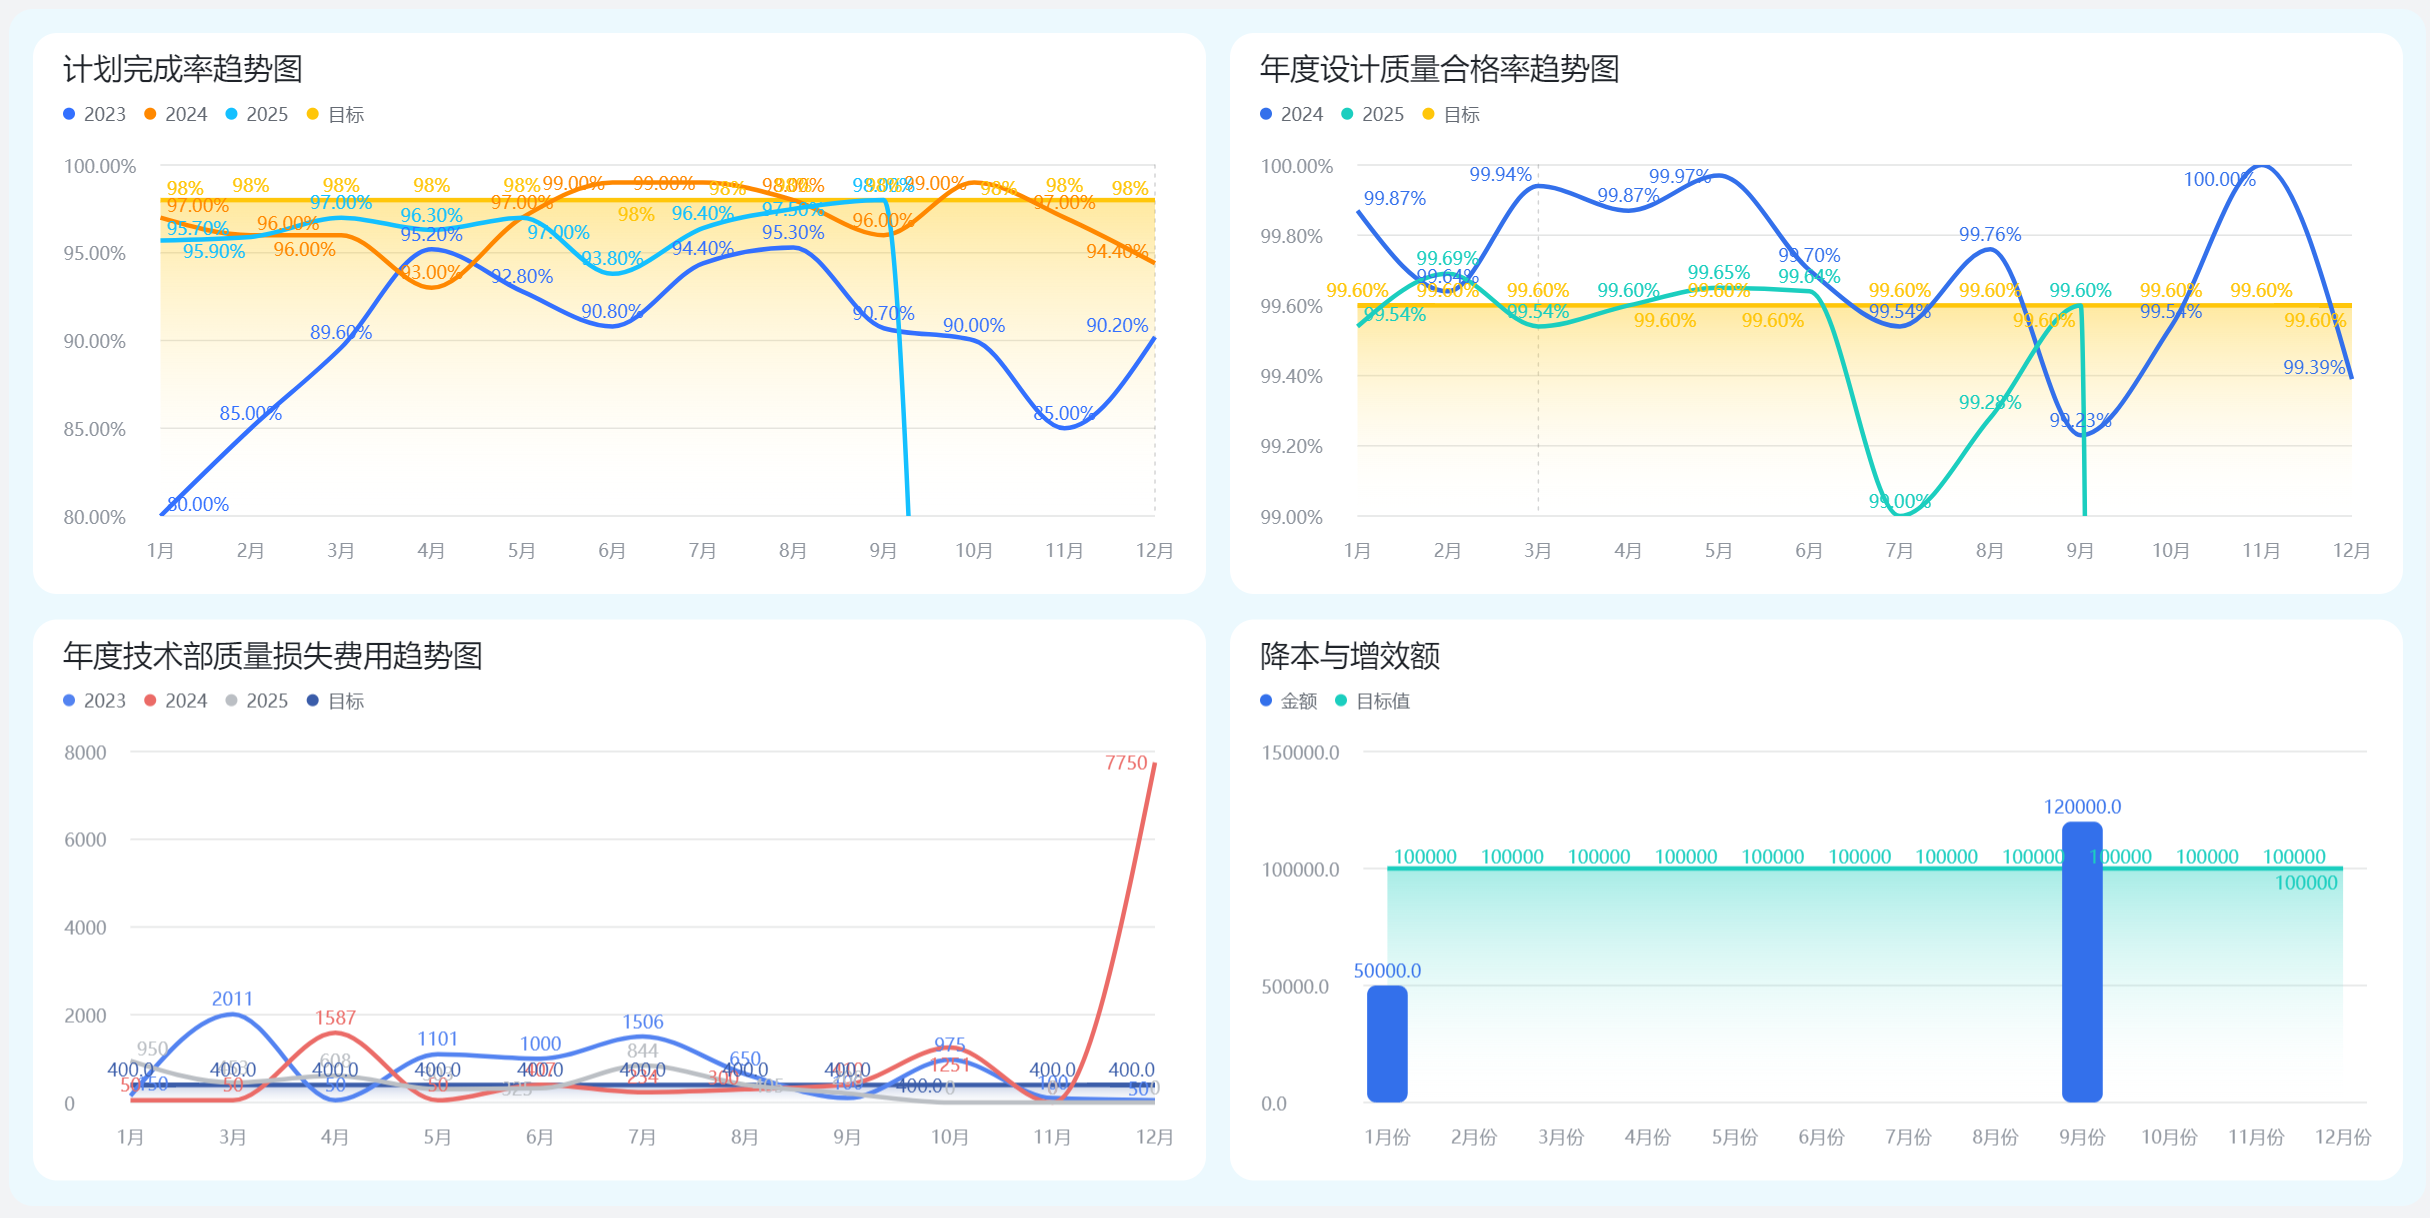Screen dimensions: 2430x1218
Task: Click the 50000.0 bar for 1月份
Action: click(x=1387, y=1045)
